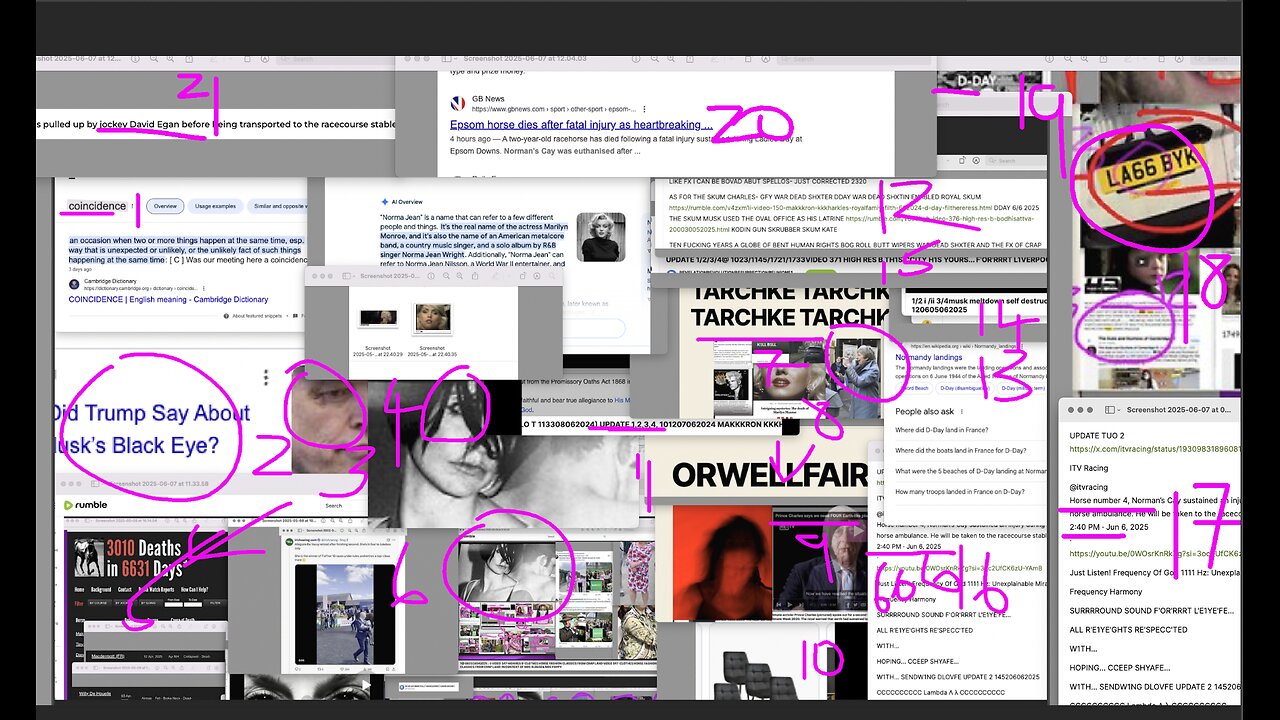Screen dimensions: 1280x720
Task: Expand Where did D-Day land in France?
Action: pyautogui.click(x=942, y=430)
